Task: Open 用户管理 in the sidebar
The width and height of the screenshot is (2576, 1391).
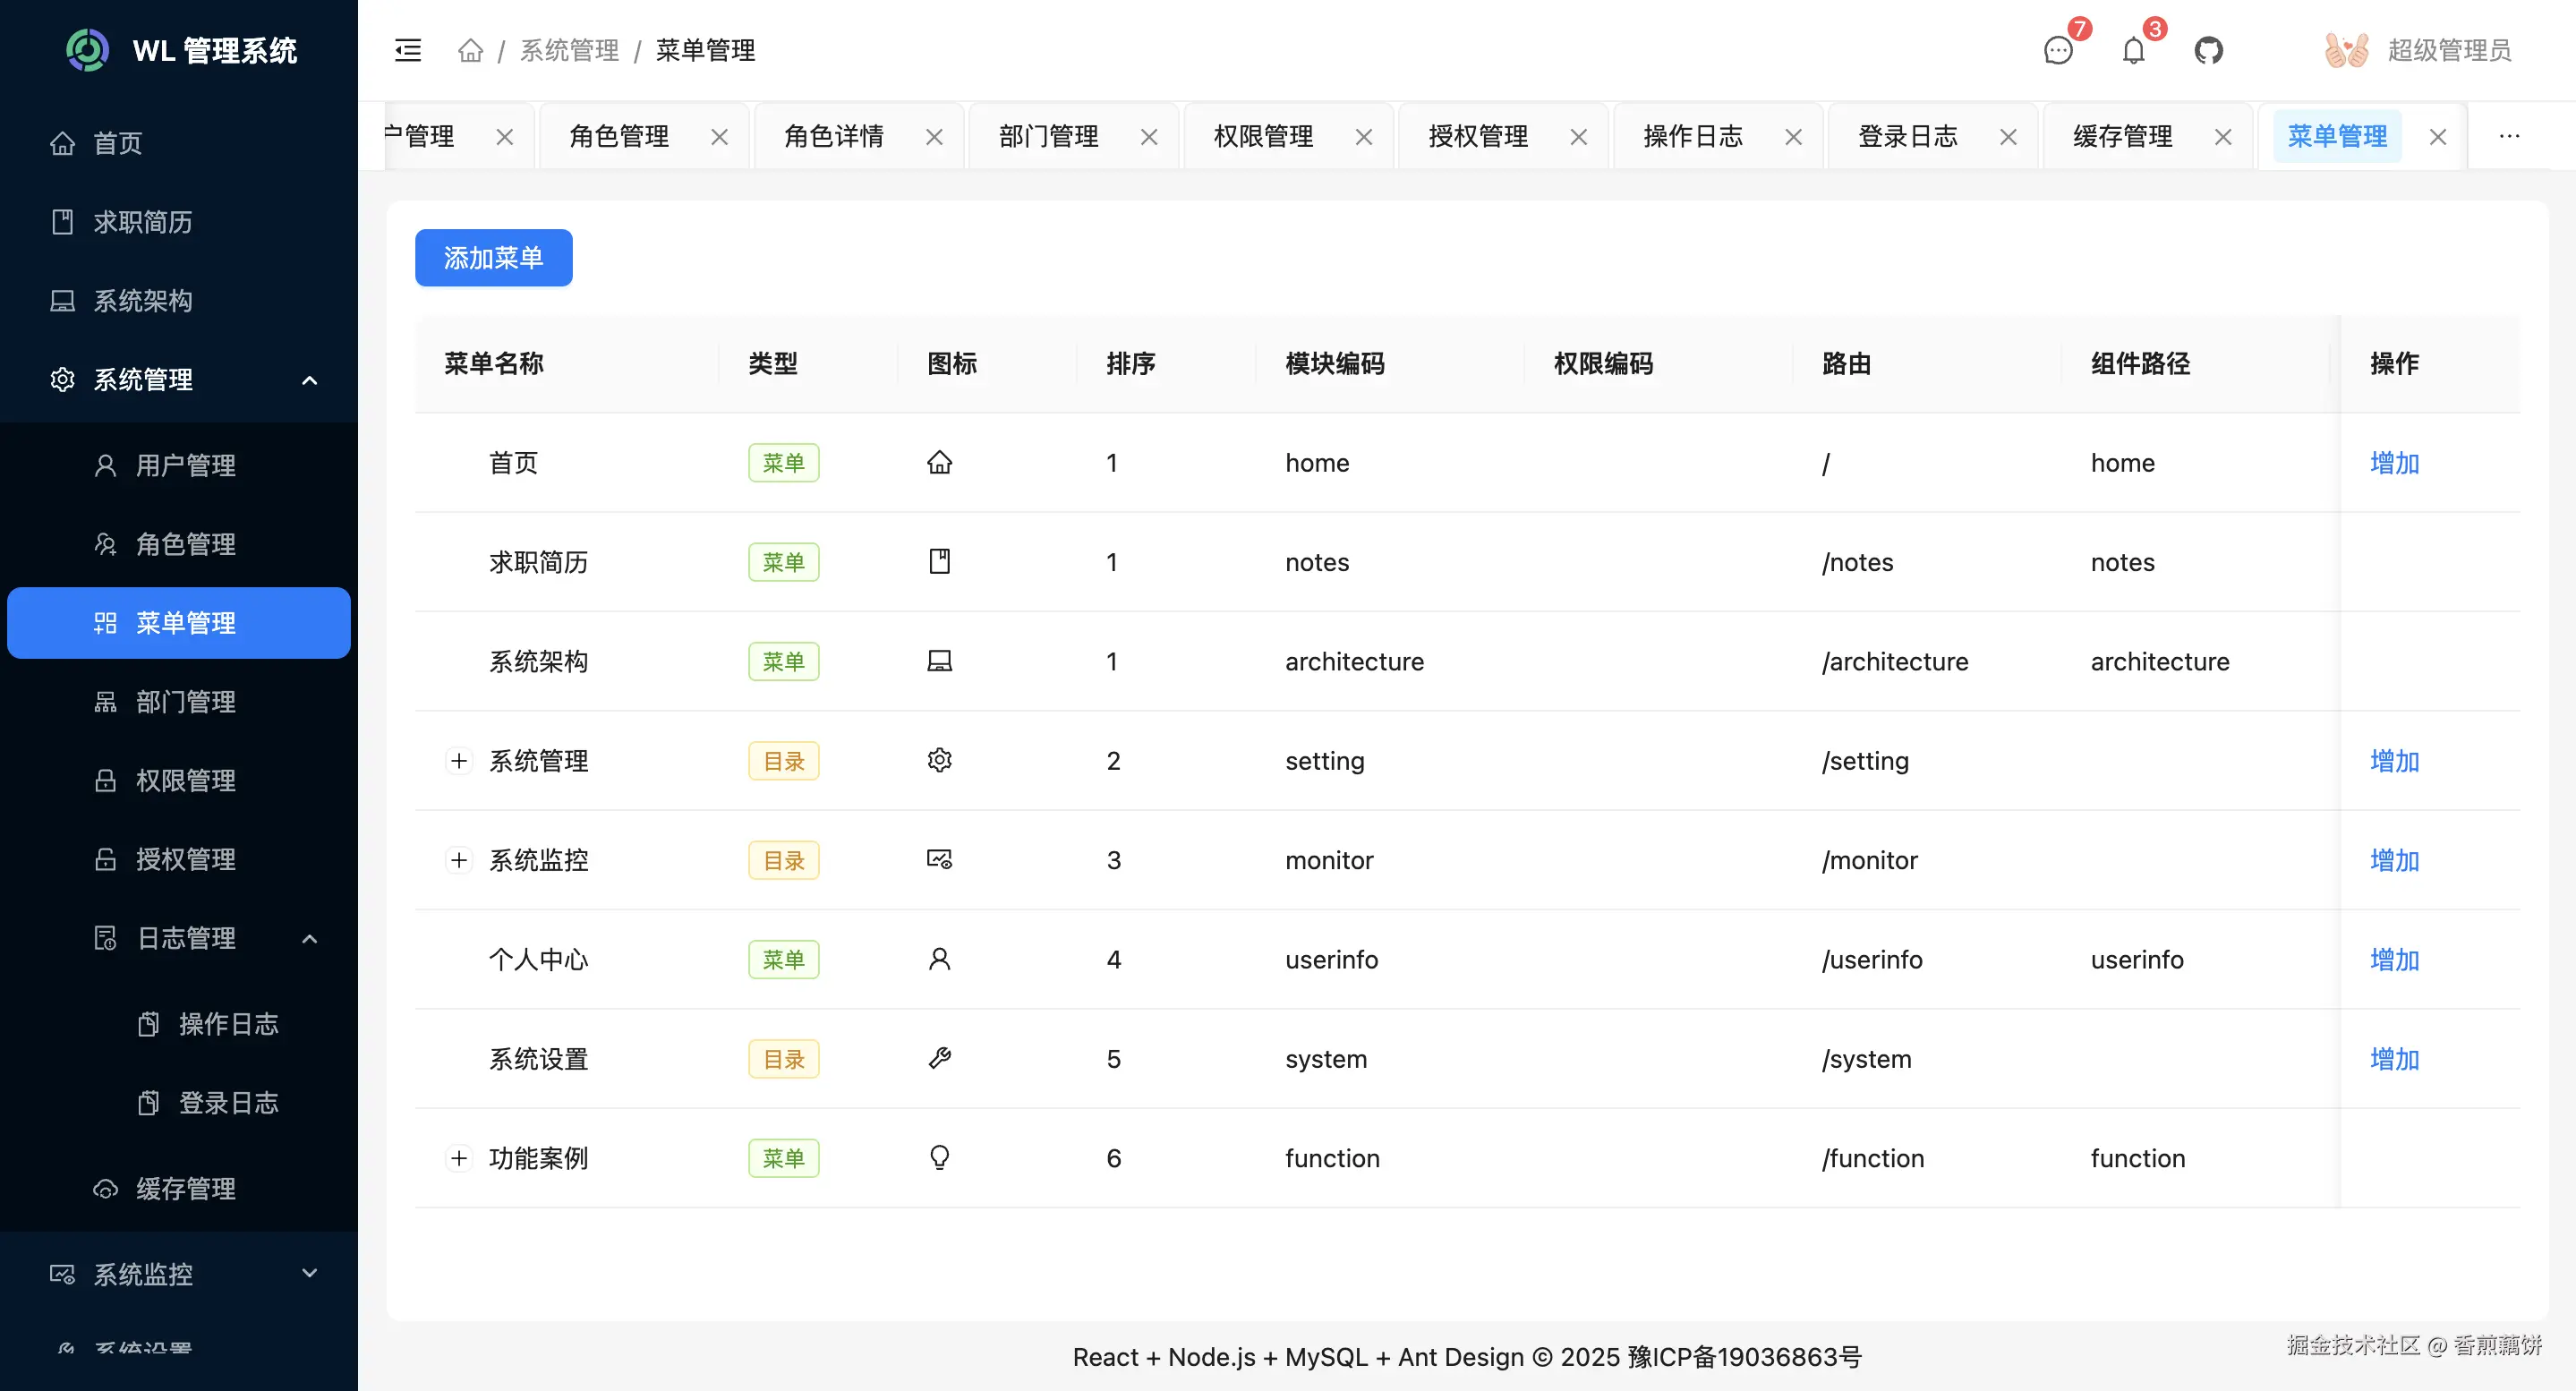Action: (x=186, y=465)
